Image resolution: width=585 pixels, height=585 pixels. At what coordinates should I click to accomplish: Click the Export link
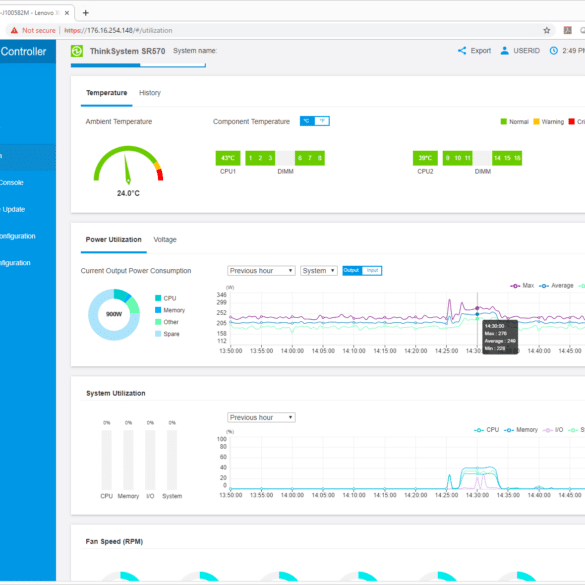[x=481, y=51]
